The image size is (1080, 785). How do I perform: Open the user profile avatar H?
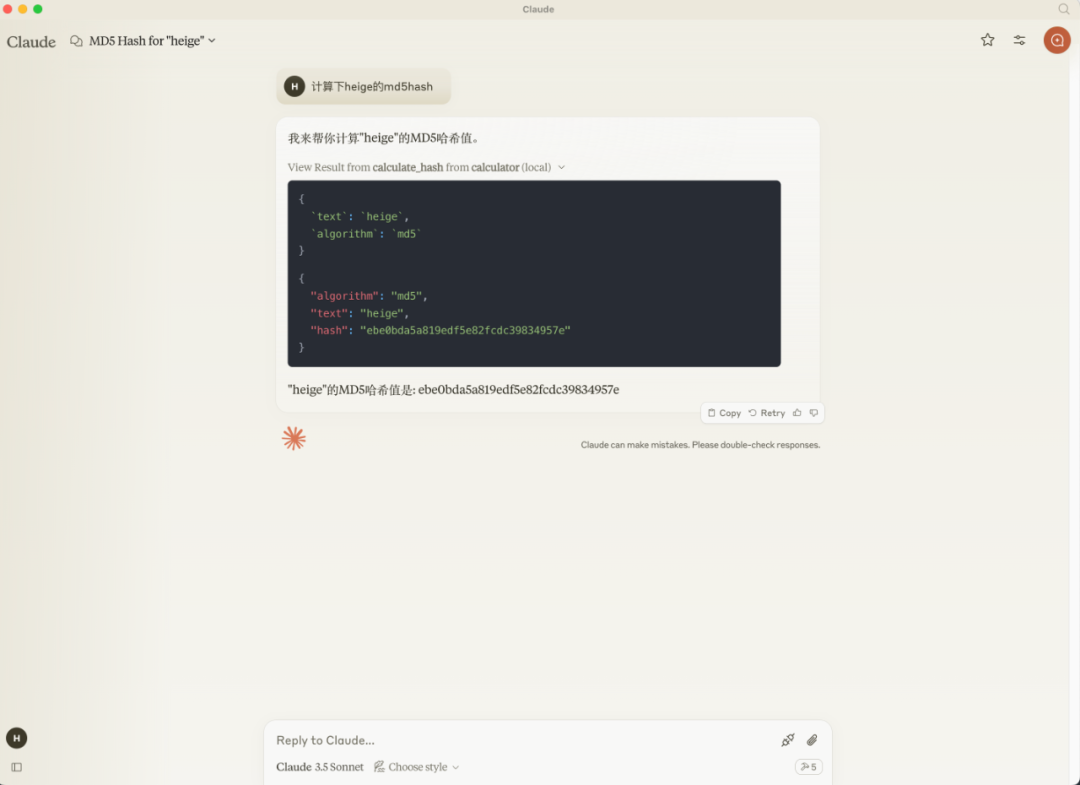17,738
